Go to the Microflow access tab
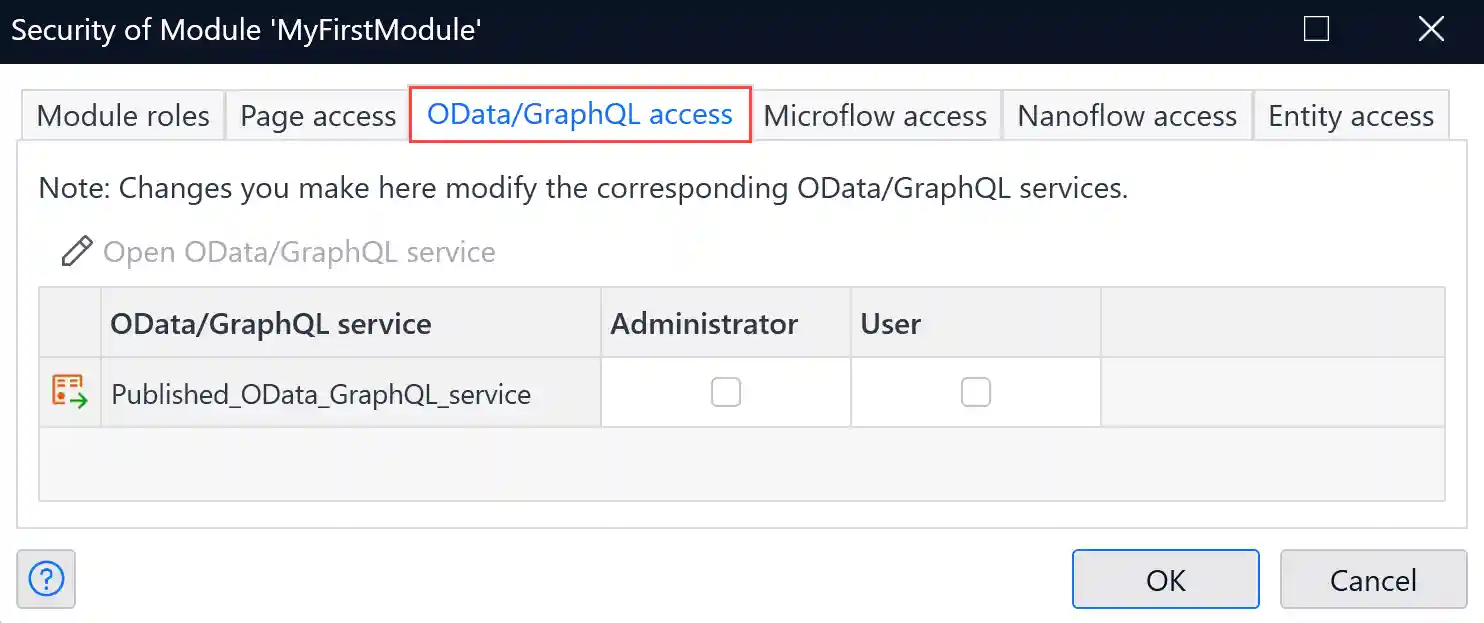Viewport: 1484px width, 623px height. [875, 116]
